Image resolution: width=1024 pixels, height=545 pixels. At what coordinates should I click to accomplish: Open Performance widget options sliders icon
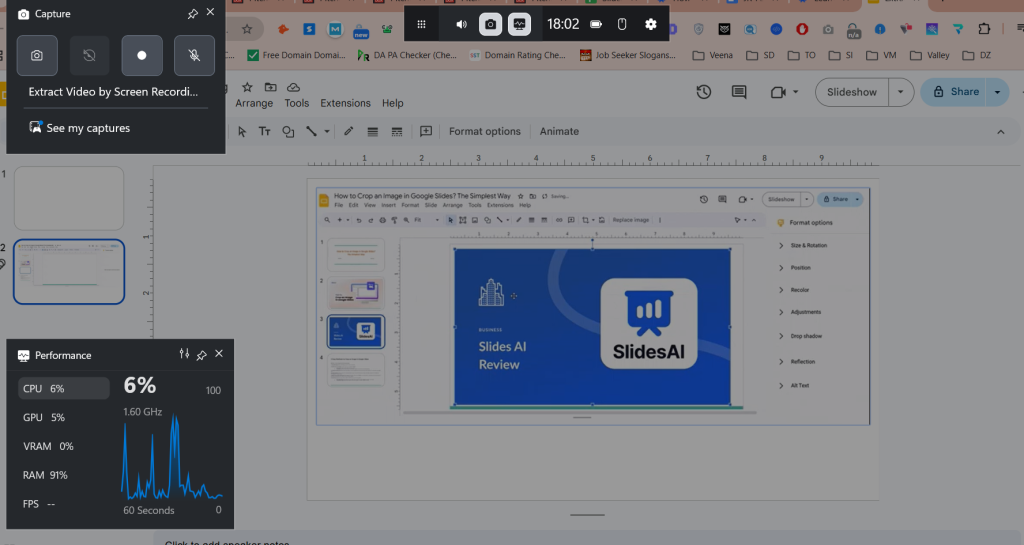[184, 355]
